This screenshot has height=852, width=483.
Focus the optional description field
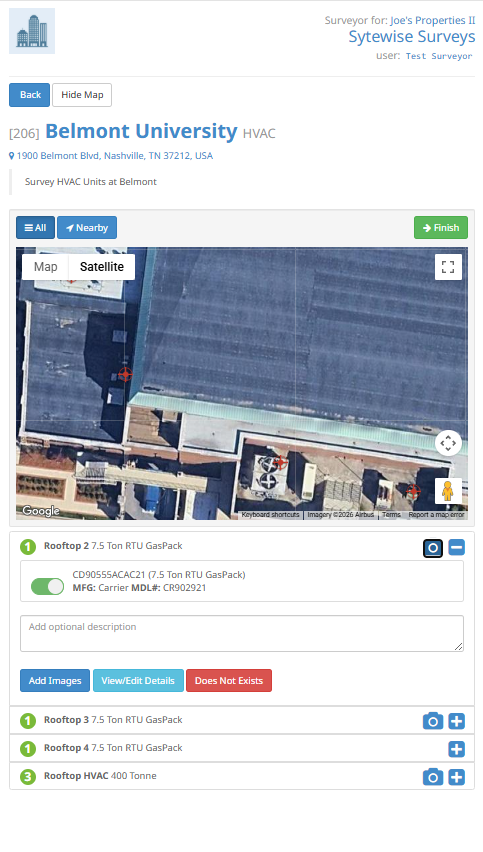(242, 634)
